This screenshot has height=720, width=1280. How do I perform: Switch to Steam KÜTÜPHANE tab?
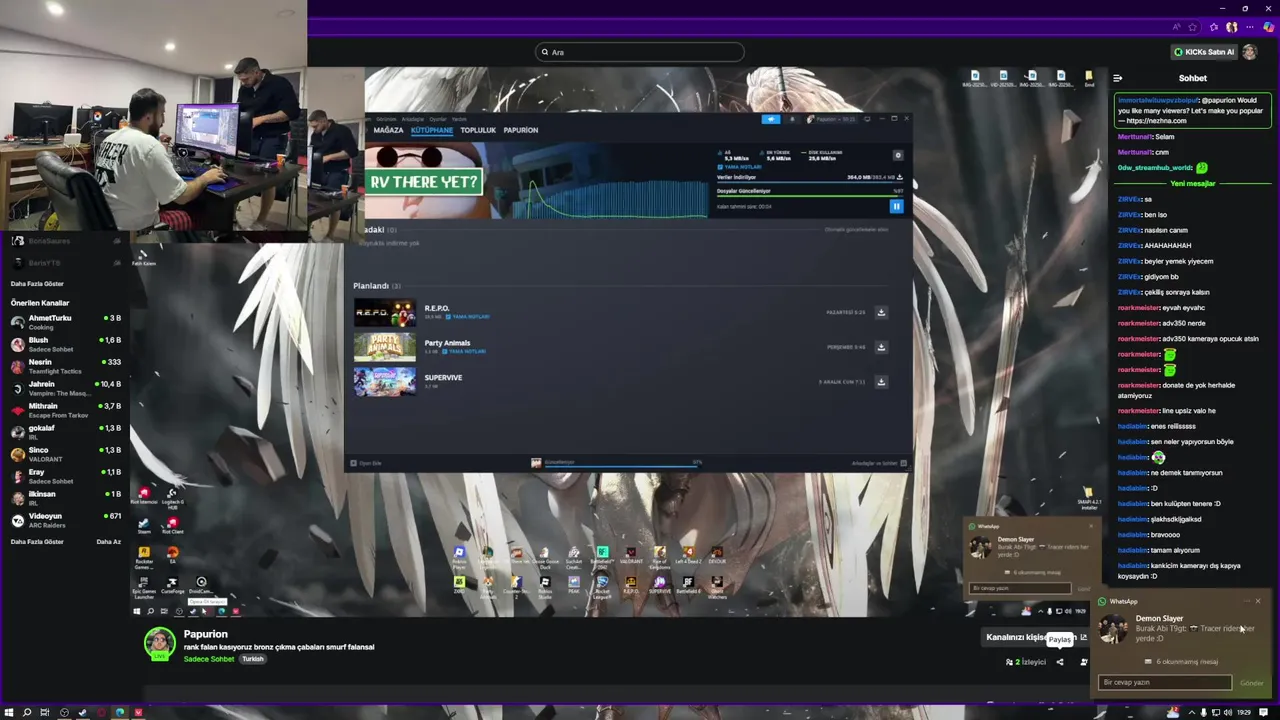[x=432, y=130]
